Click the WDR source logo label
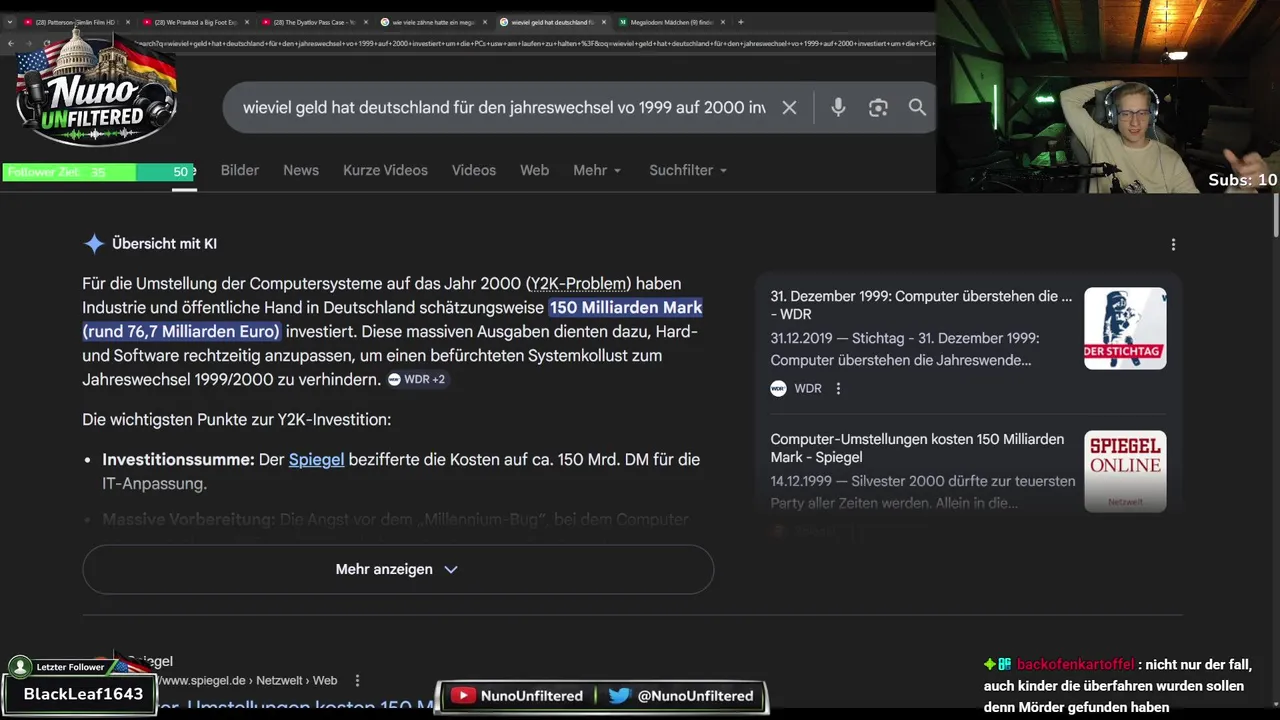1280x720 pixels. click(796, 388)
